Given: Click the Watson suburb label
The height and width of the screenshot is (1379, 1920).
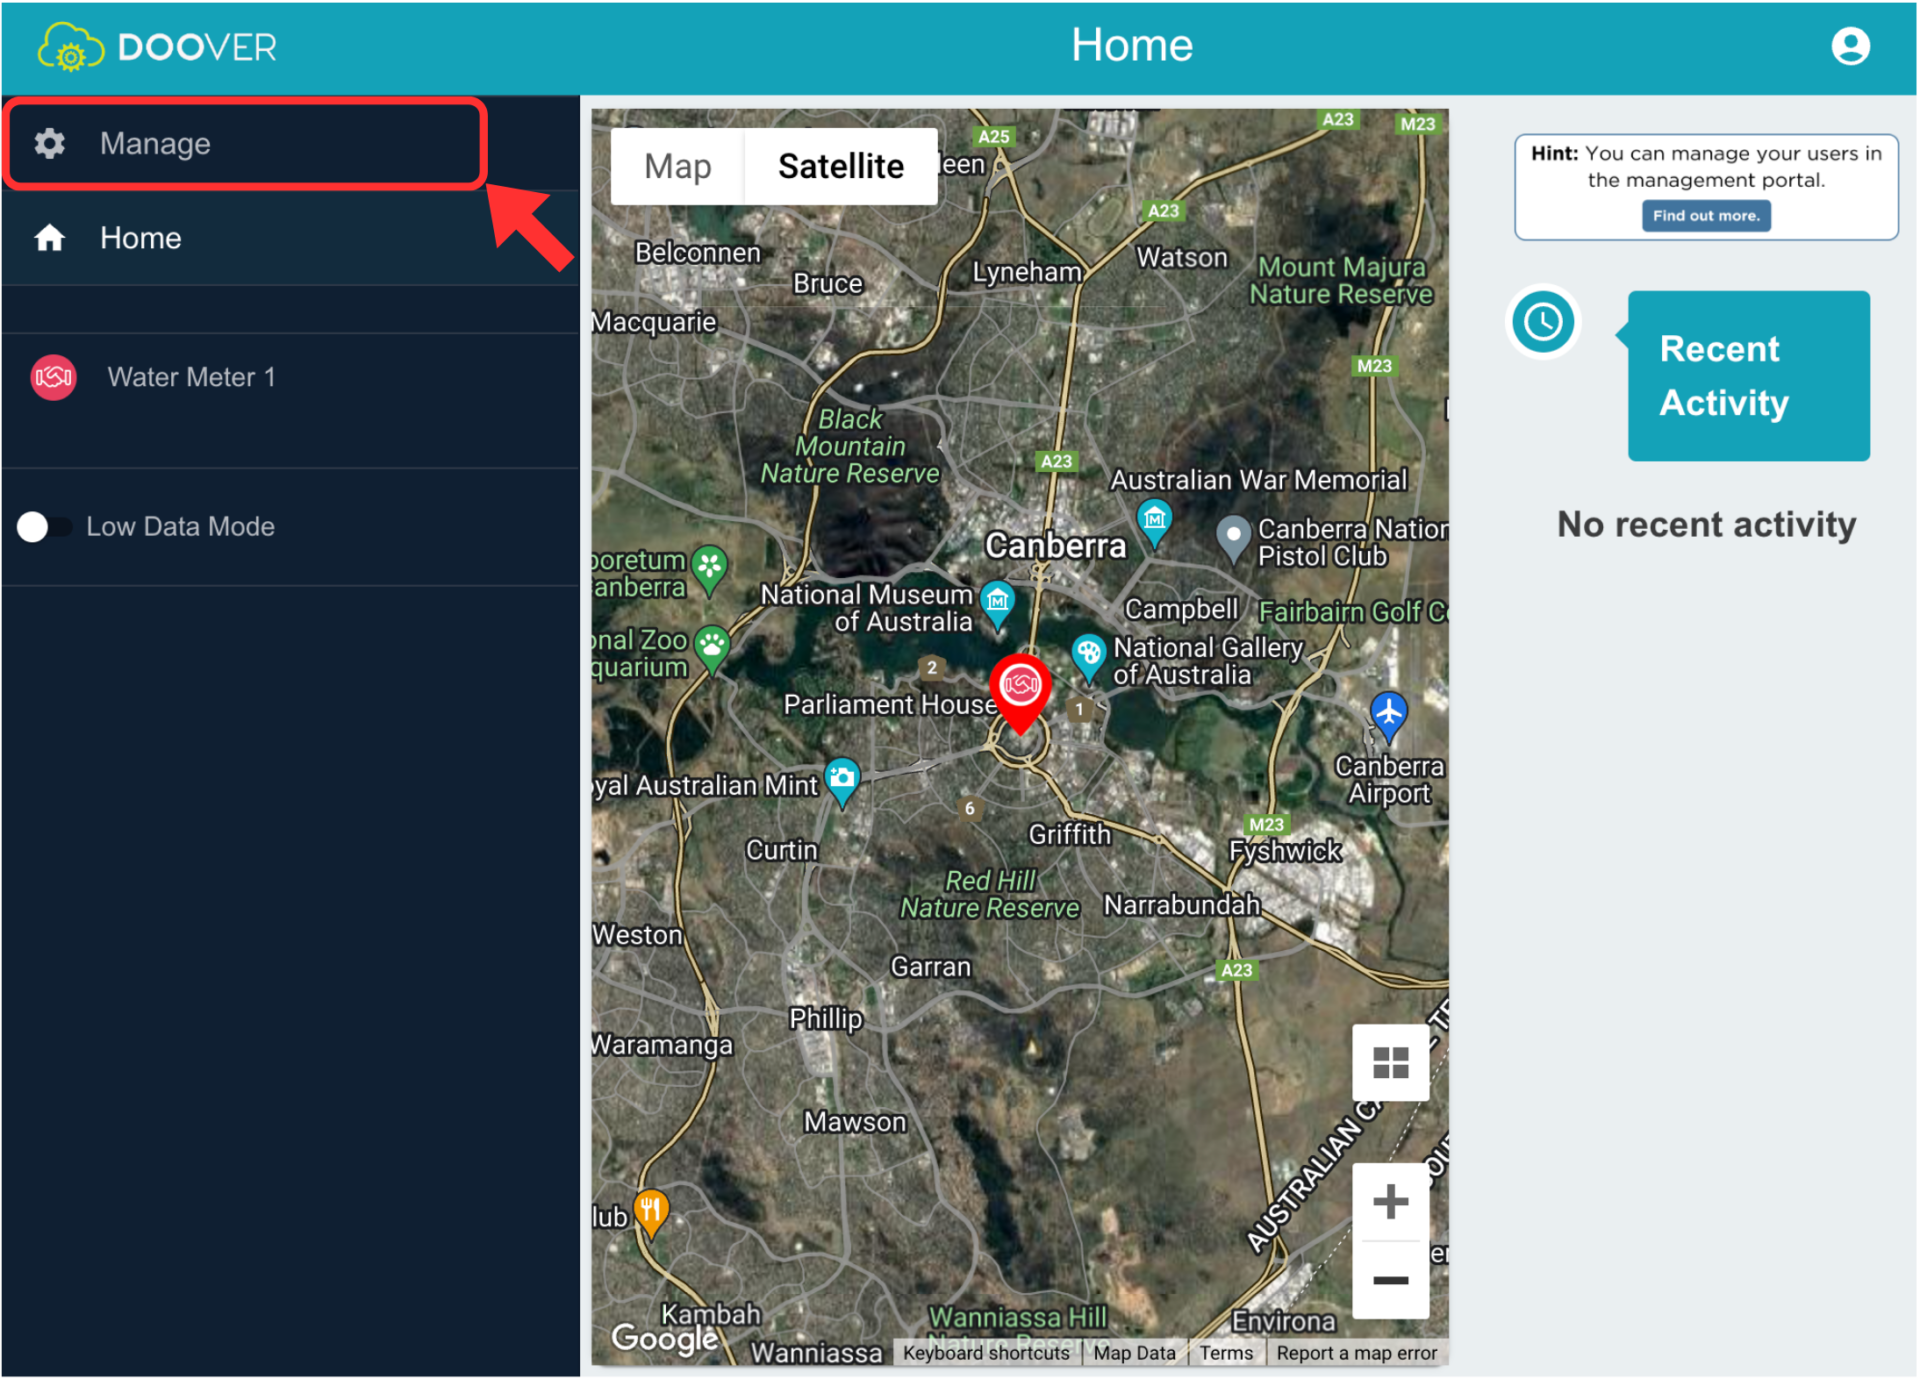Looking at the screenshot, I should click(1182, 257).
